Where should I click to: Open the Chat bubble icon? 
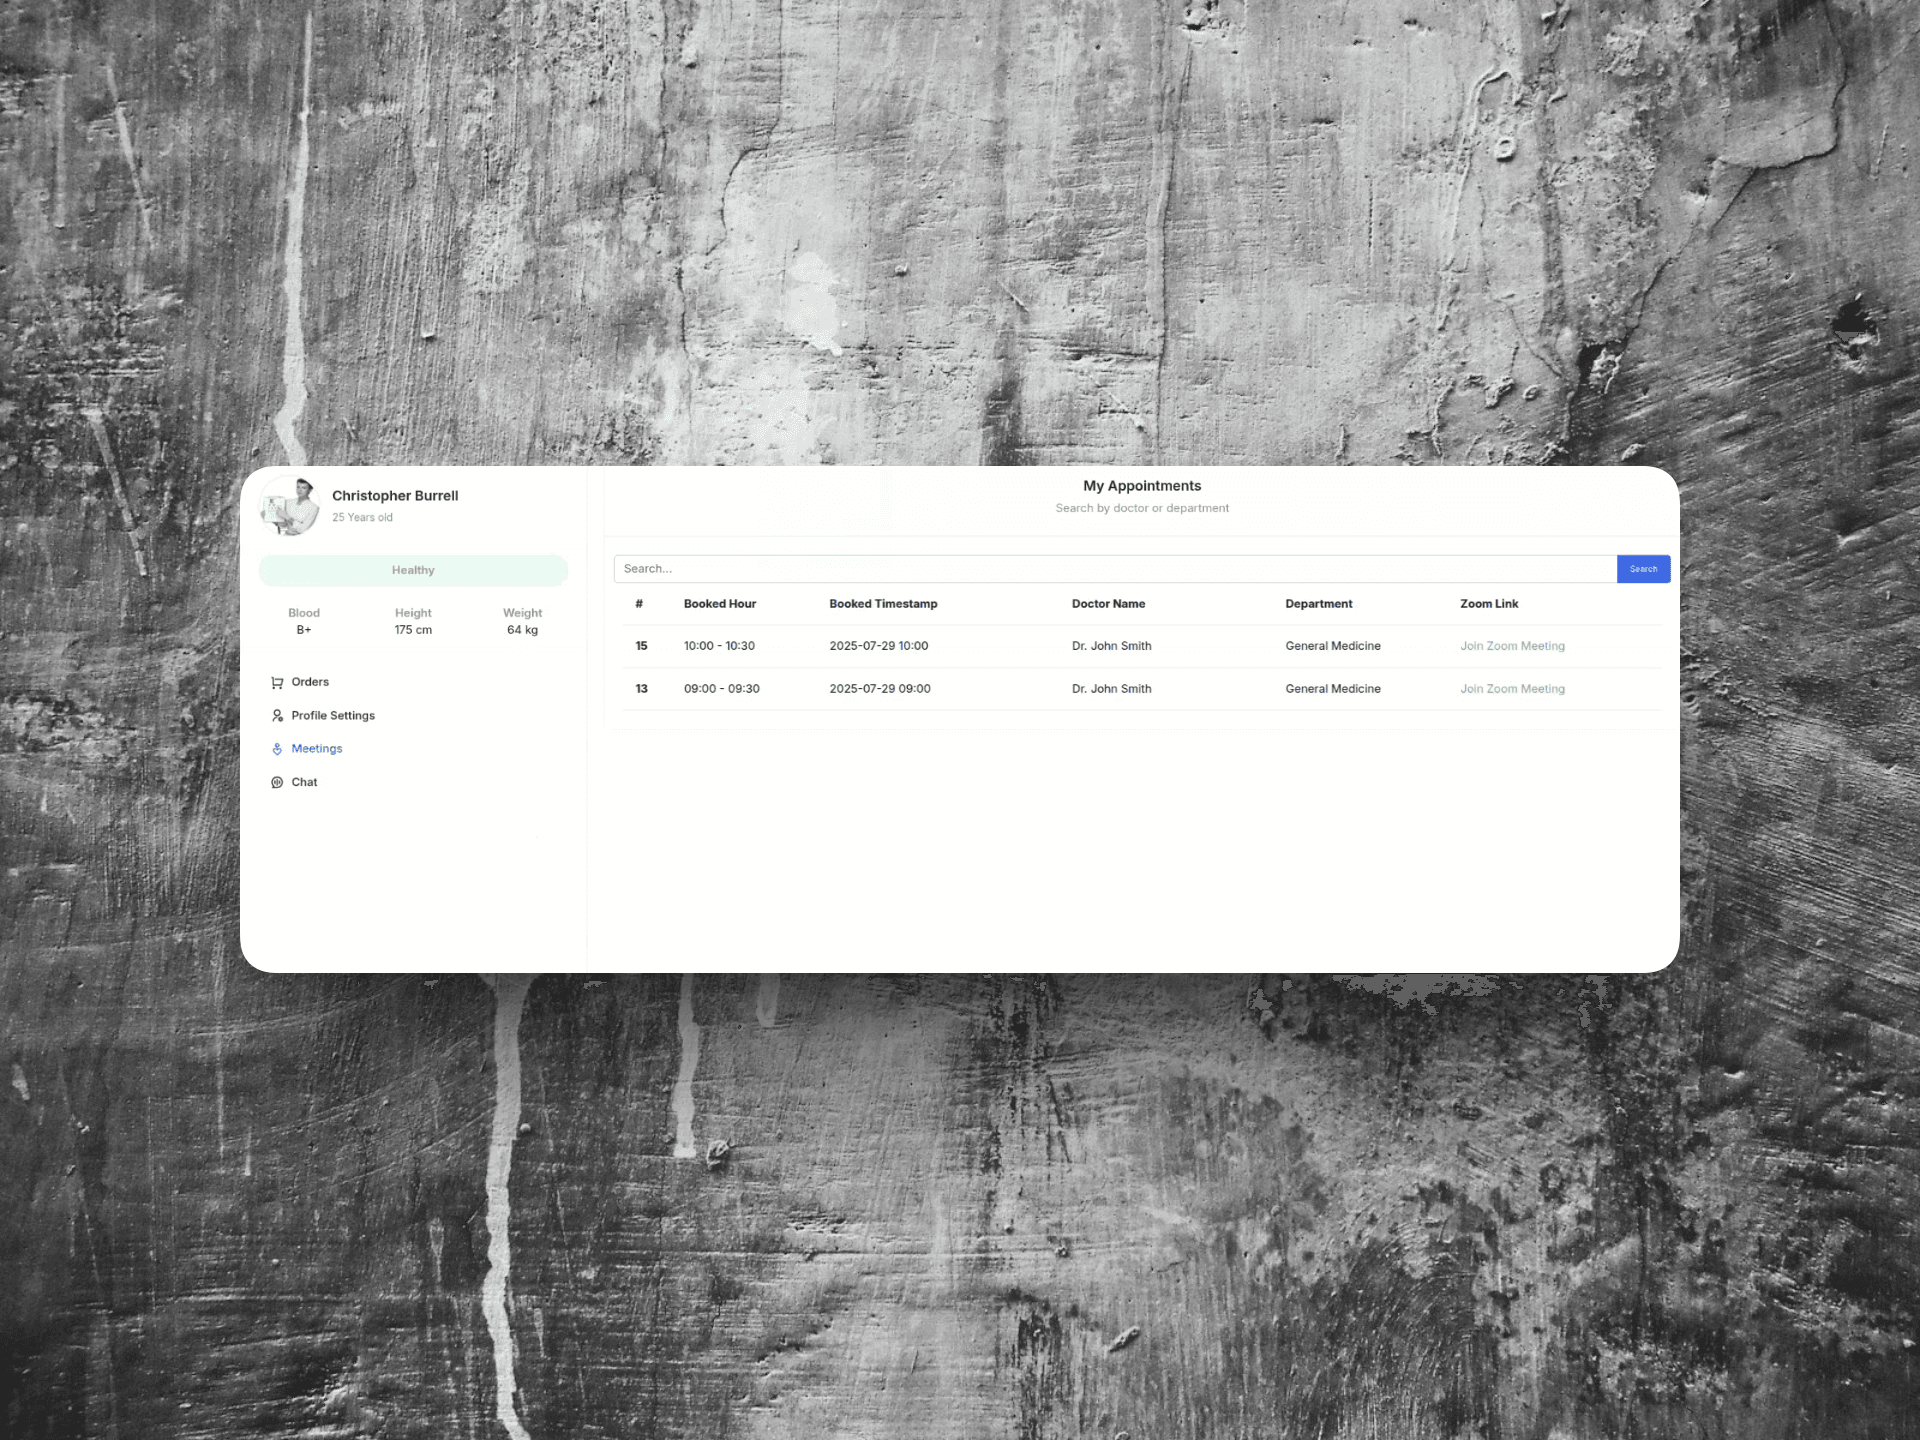[x=277, y=781]
